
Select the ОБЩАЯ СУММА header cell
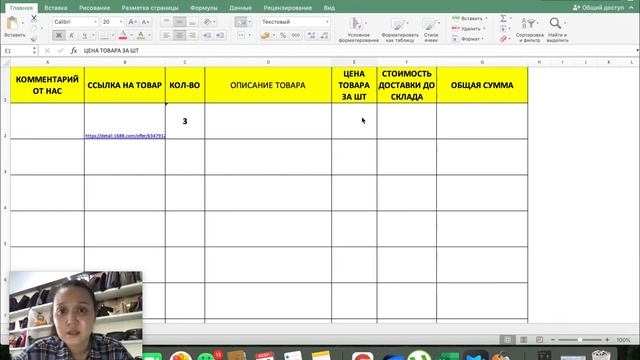(482, 85)
